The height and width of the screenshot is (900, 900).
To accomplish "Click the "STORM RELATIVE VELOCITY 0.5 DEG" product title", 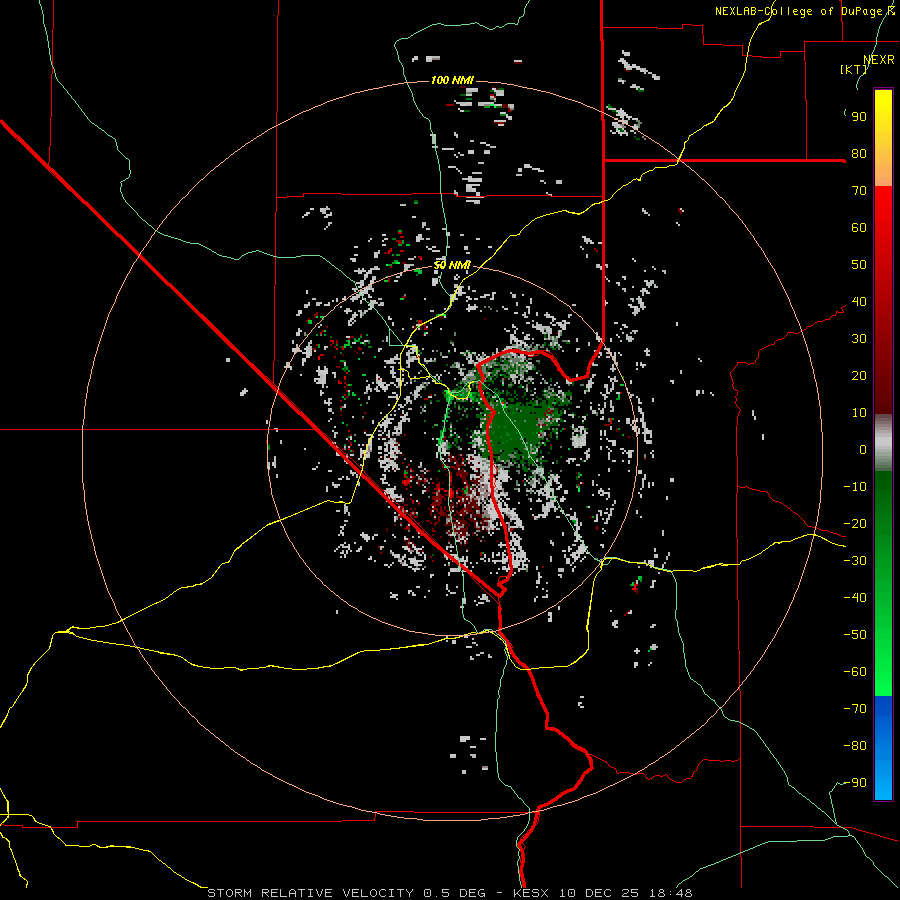I will [x=346, y=893].
